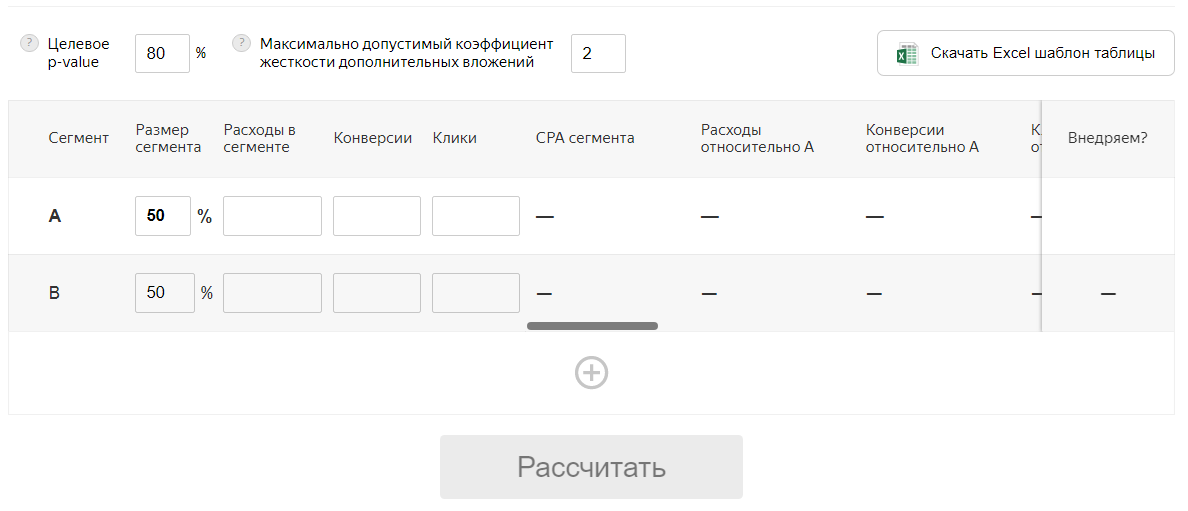Click the Размер сегмента column header
1188x511 pixels.
tap(168, 138)
